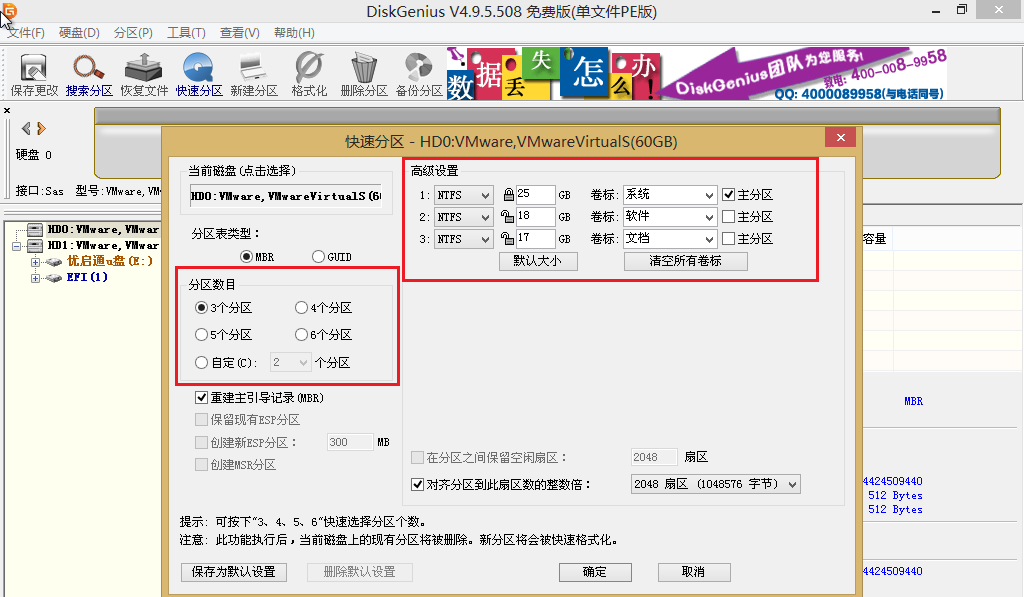Open the 帮助(H) menu
Image resolution: width=1024 pixels, height=597 pixels.
(294, 33)
